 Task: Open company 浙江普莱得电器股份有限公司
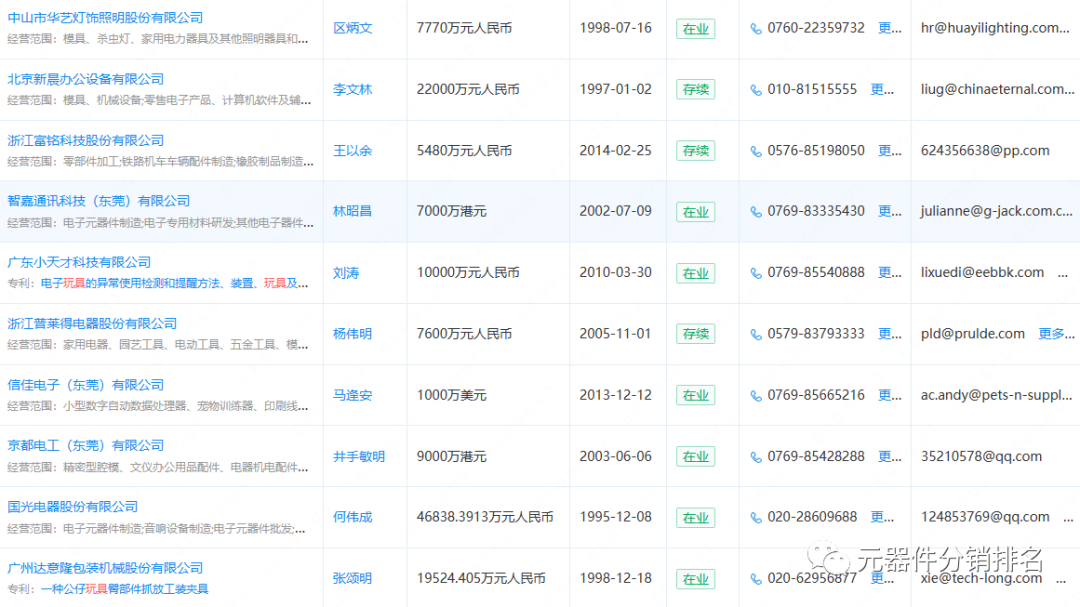pos(92,324)
